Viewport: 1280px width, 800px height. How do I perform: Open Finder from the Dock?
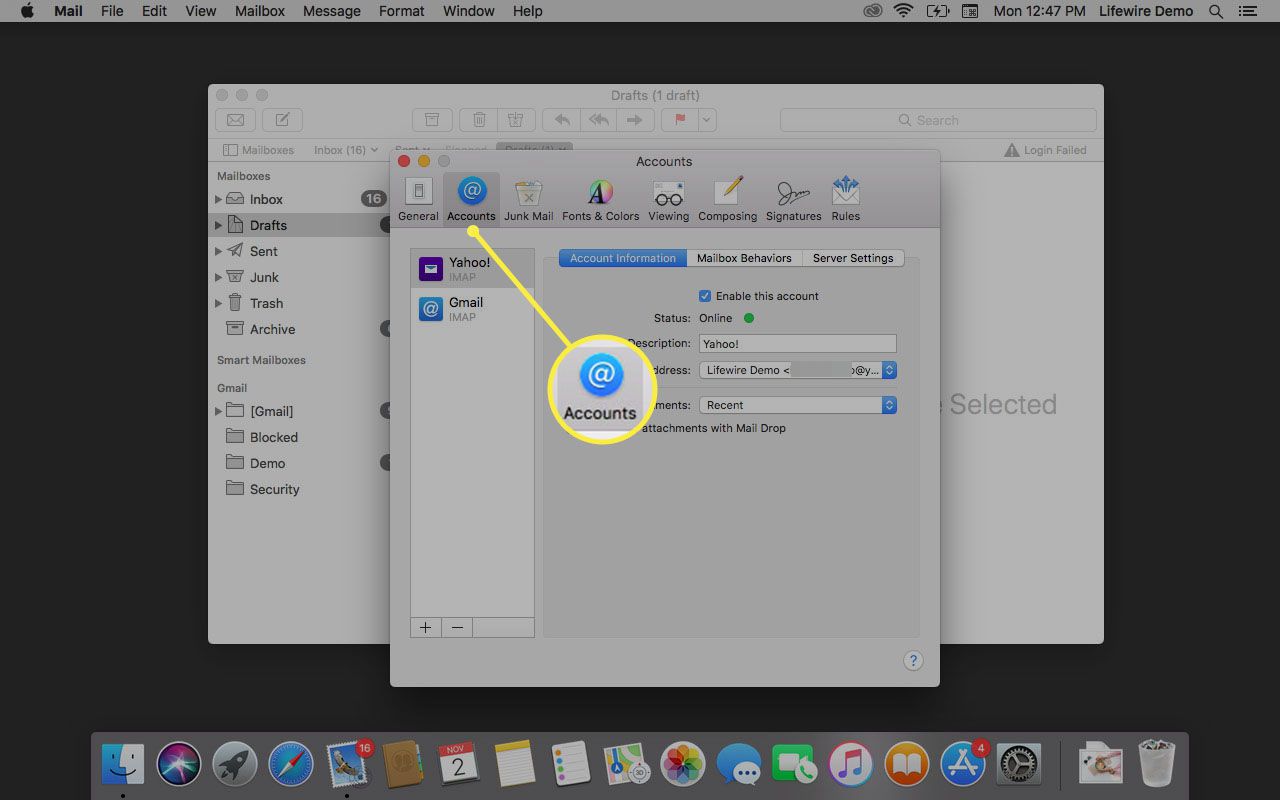pos(123,765)
